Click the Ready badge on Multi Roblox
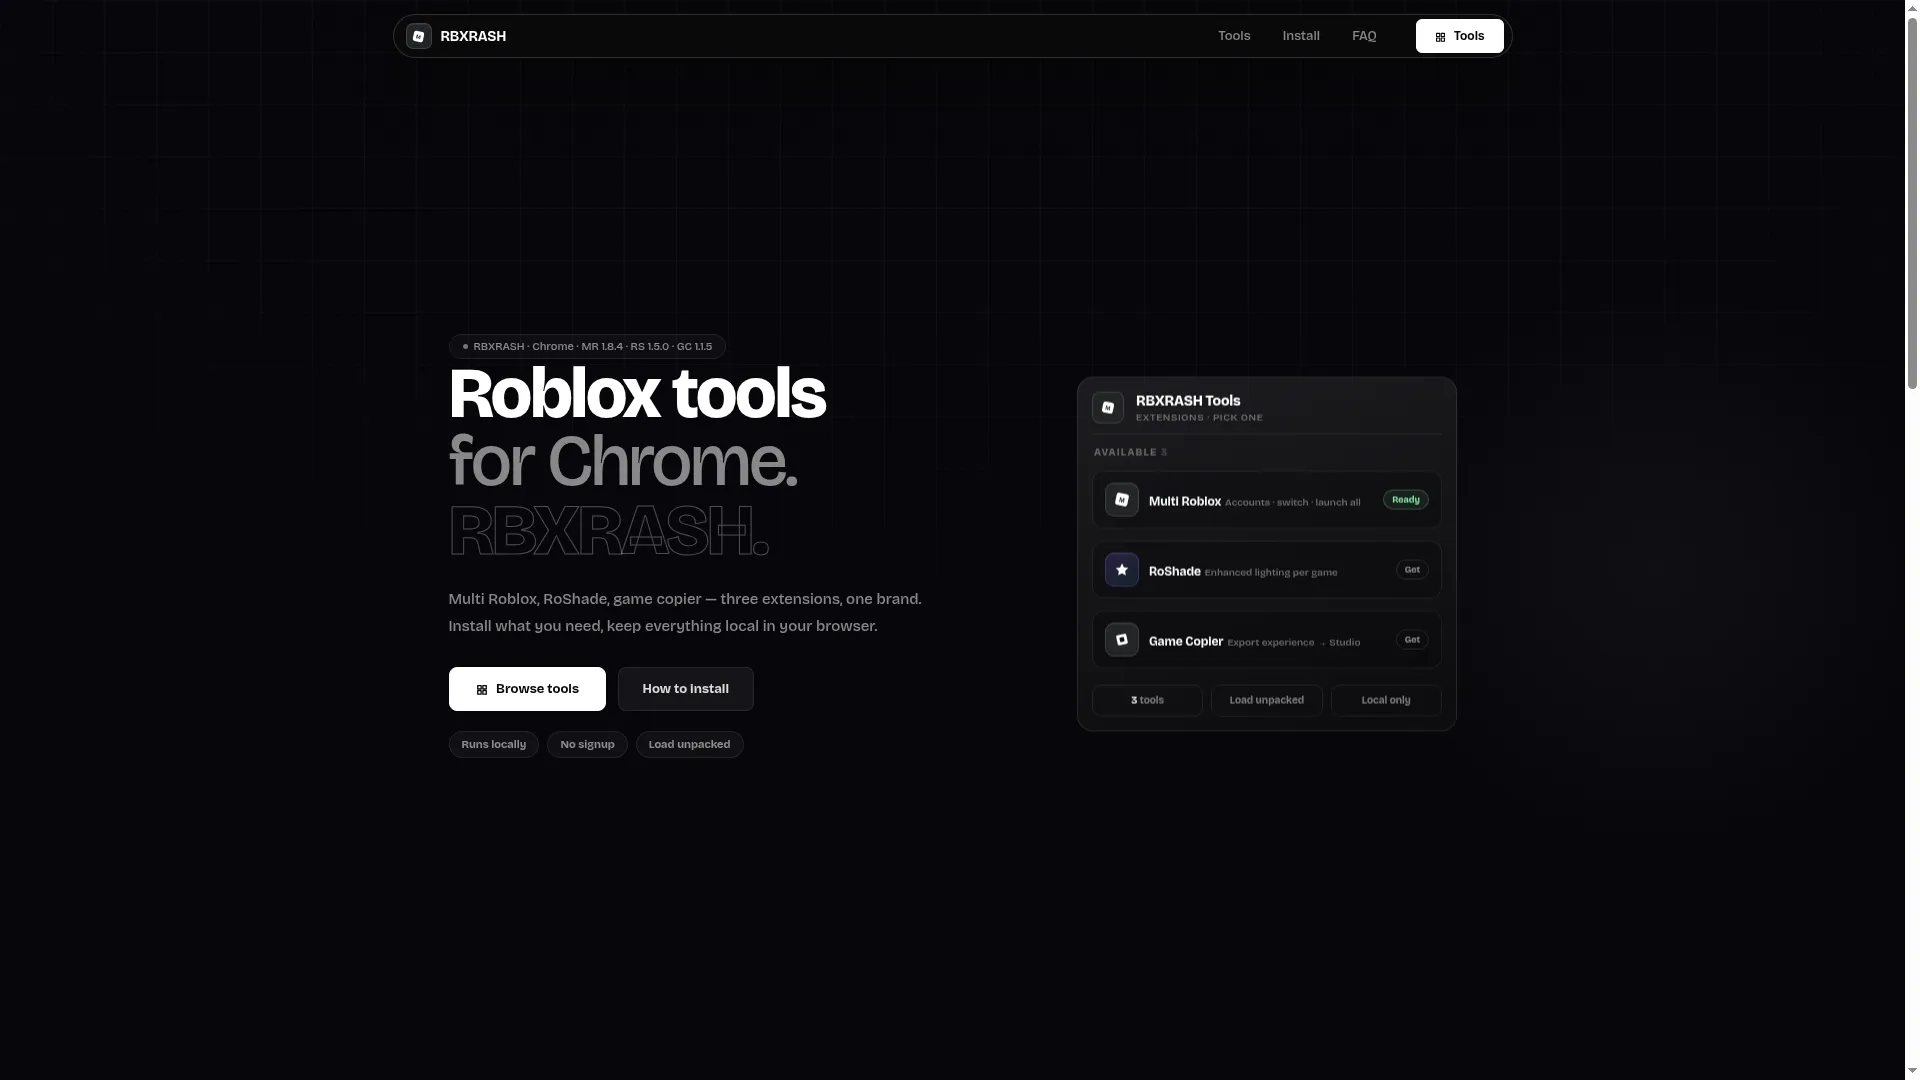This screenshot has width=1920, height=1080. [x=1405, y=500]
